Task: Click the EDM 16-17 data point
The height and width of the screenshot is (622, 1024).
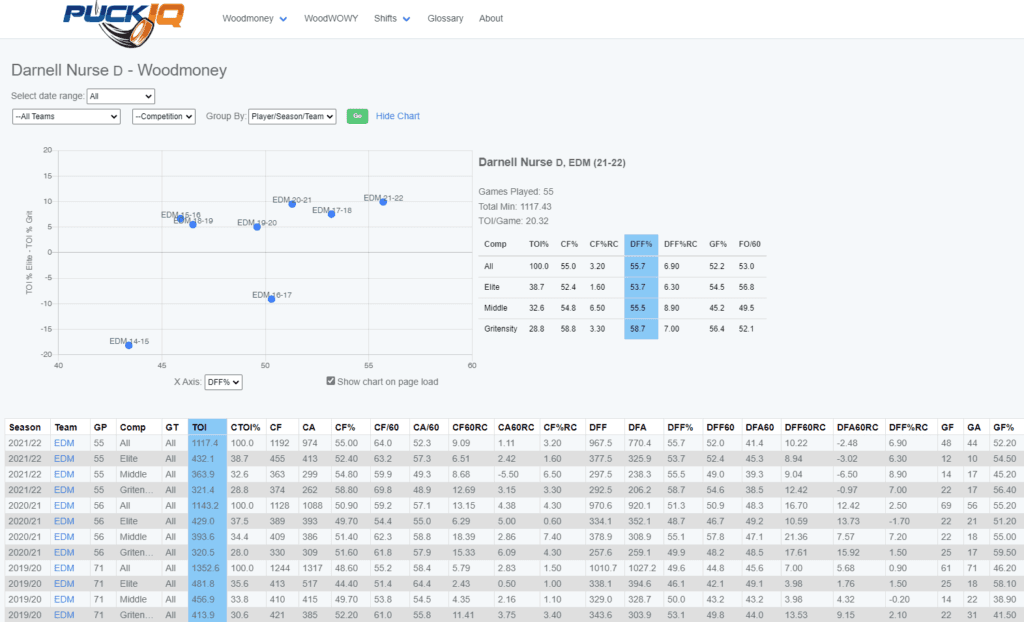Action: (x=271, y=299)
